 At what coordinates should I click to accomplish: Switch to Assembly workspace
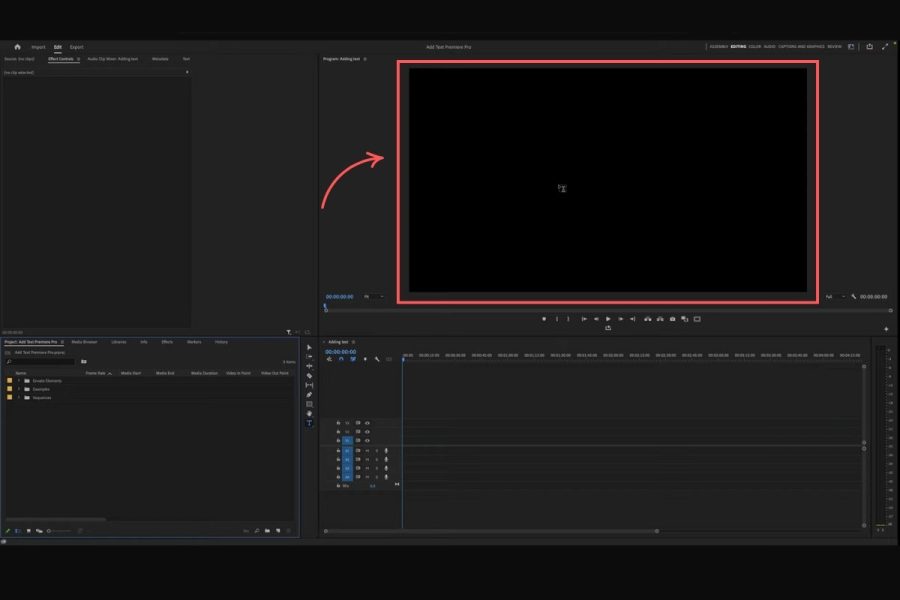coord(719,47)
